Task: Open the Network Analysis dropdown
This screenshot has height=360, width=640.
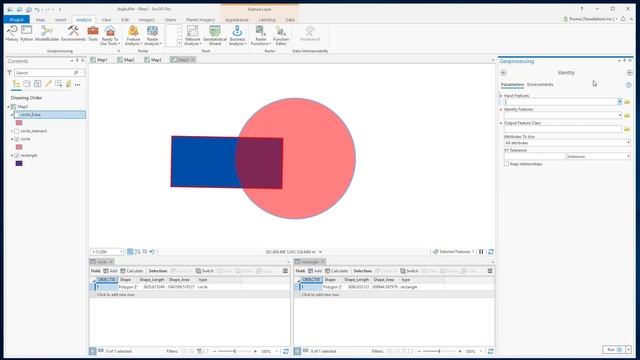Action: coord(192,35)
